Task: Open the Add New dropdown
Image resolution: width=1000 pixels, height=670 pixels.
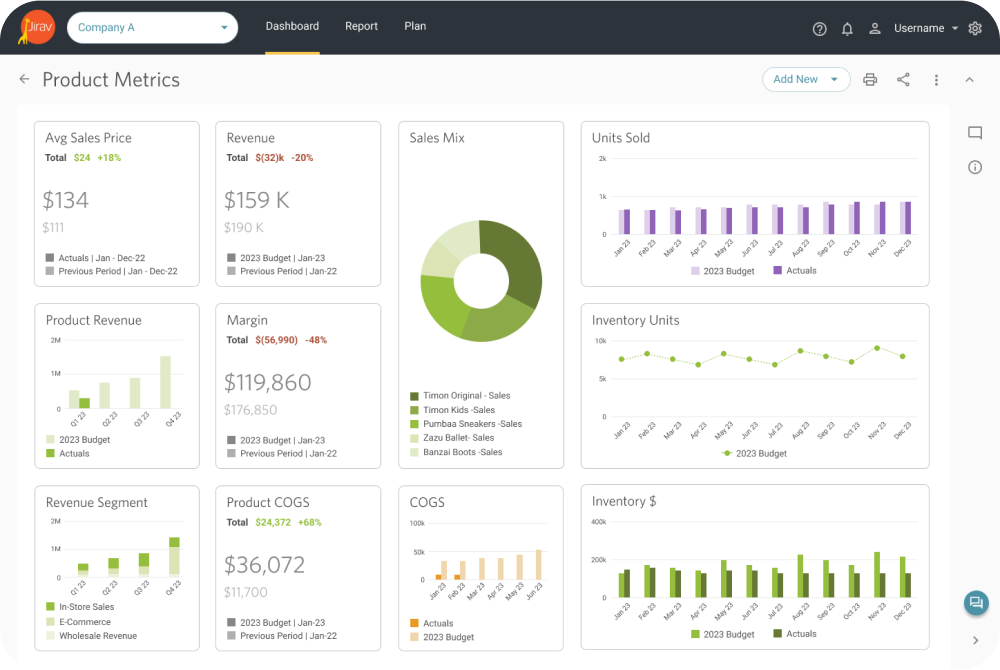Action: coord(806,79)
